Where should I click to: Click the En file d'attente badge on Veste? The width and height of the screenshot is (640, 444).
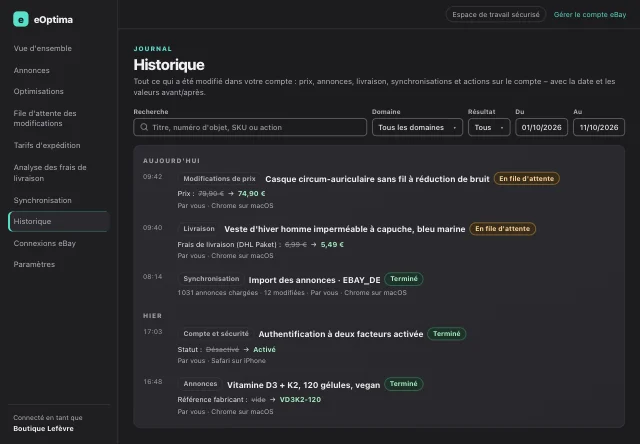point(502,229)
